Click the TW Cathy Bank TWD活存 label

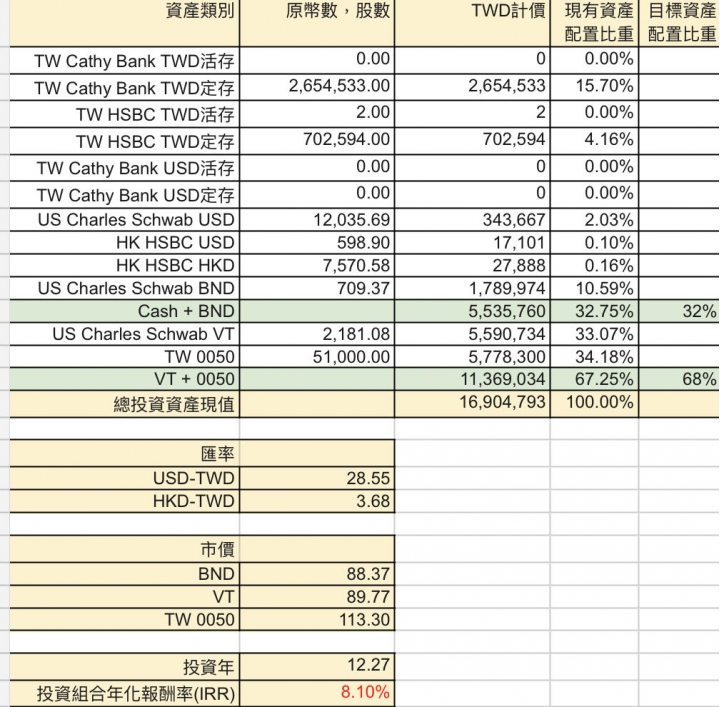tap(134, 61)
